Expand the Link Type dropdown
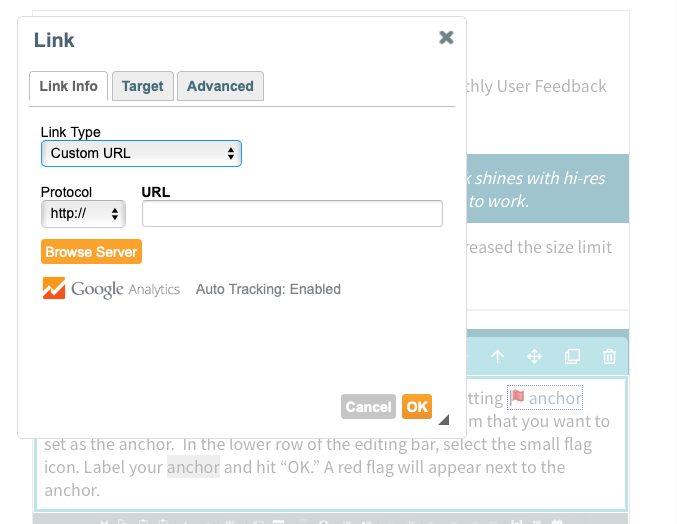The height and width of the screenshot is (524, 677). coord(141,153)
